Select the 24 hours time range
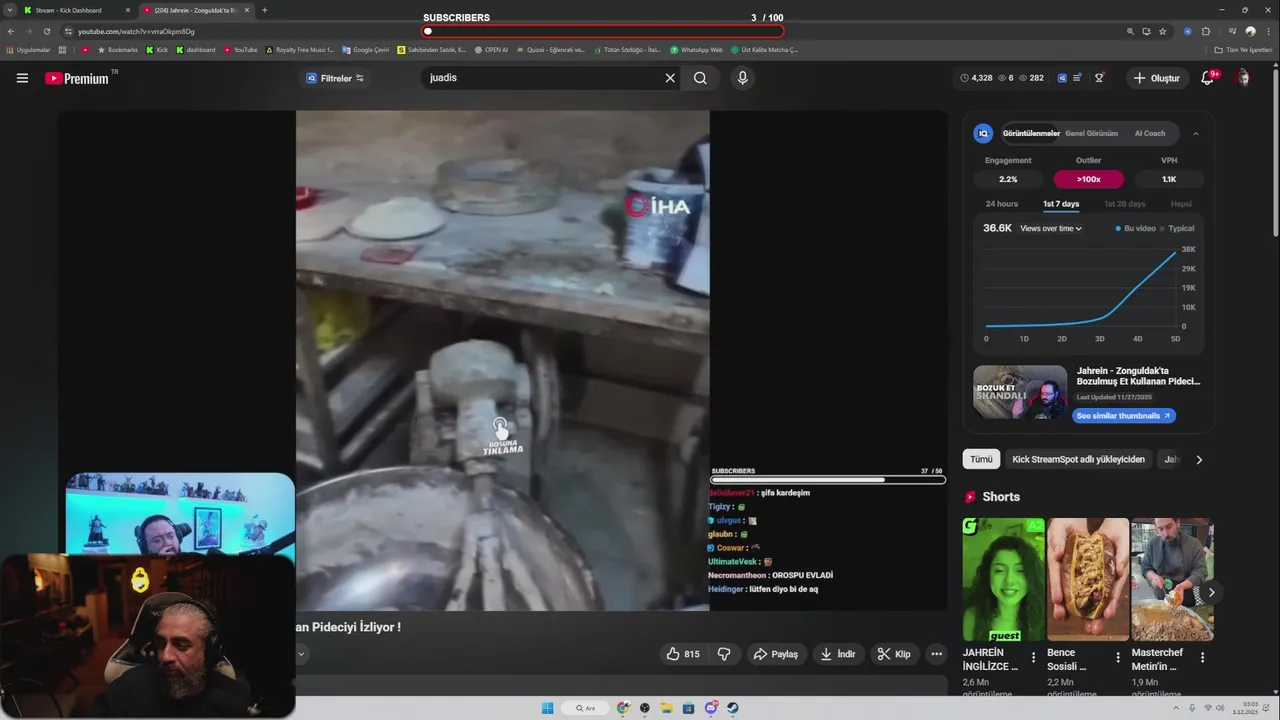This screenshot has width=1280, height=720. pos(1002,204)
